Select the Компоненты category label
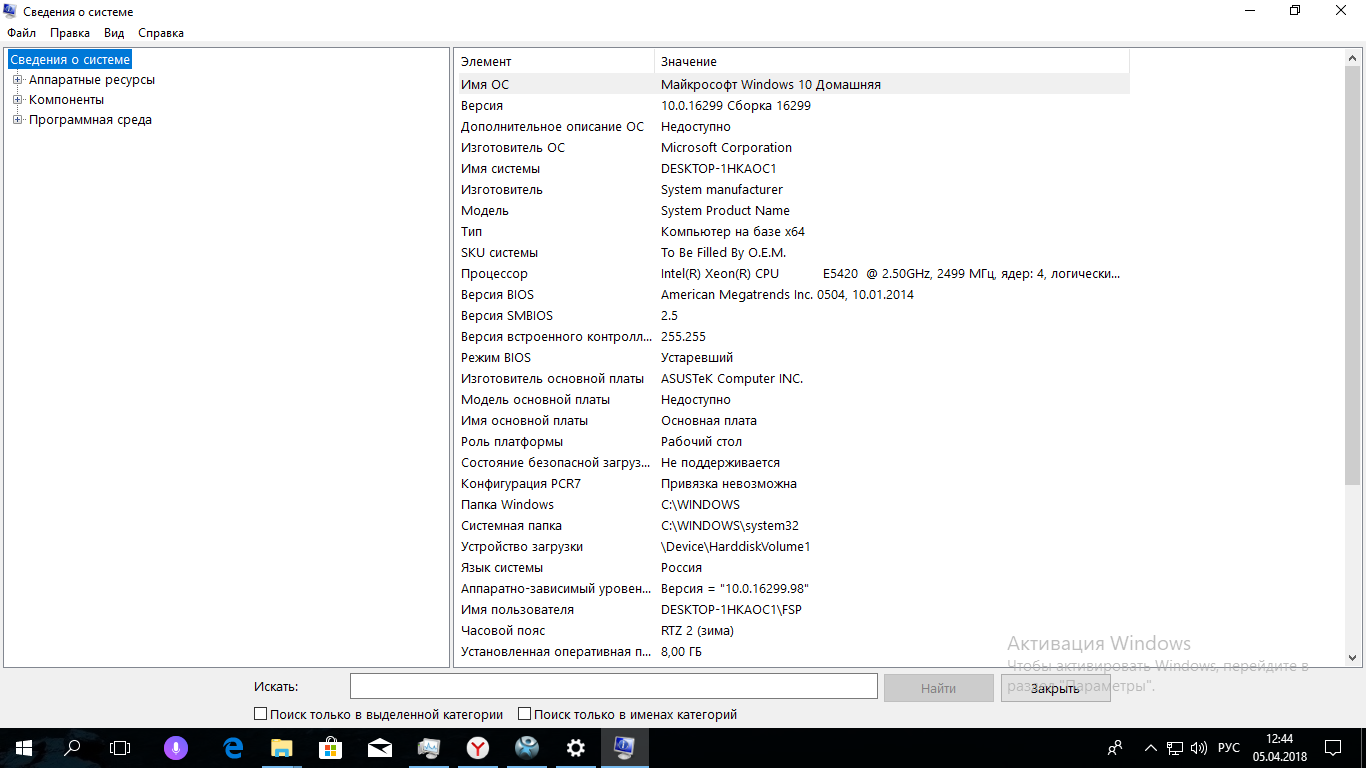This screenshot has width=1366, height=768. (66, 100)
